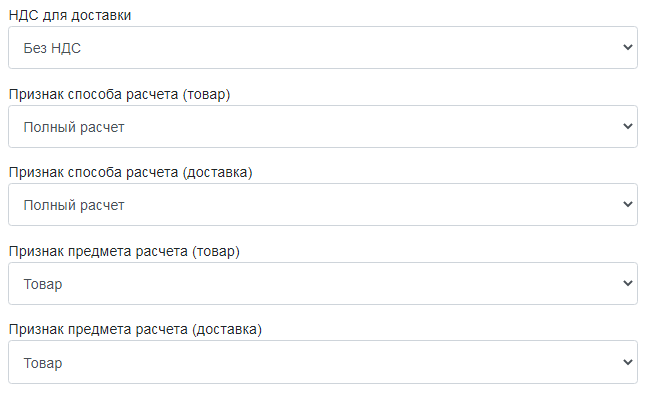Screen dimensions: 652x395
Task: Click the Признак способа расчета (доставка) label
Action: (131, 173)
